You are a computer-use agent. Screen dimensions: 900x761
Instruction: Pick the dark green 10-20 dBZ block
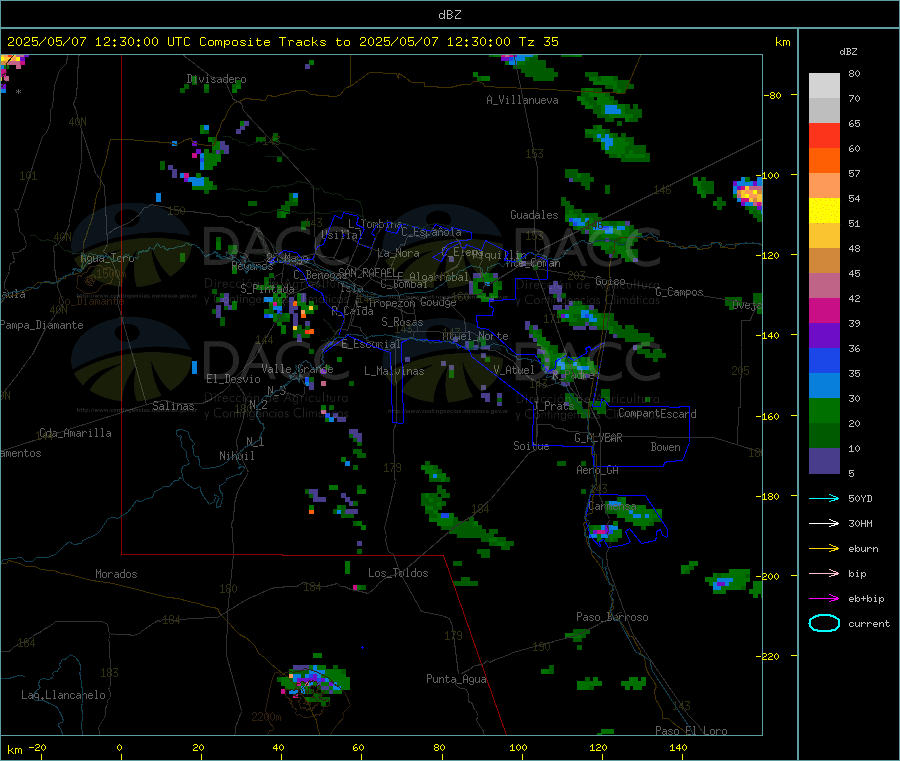[824, 436]
